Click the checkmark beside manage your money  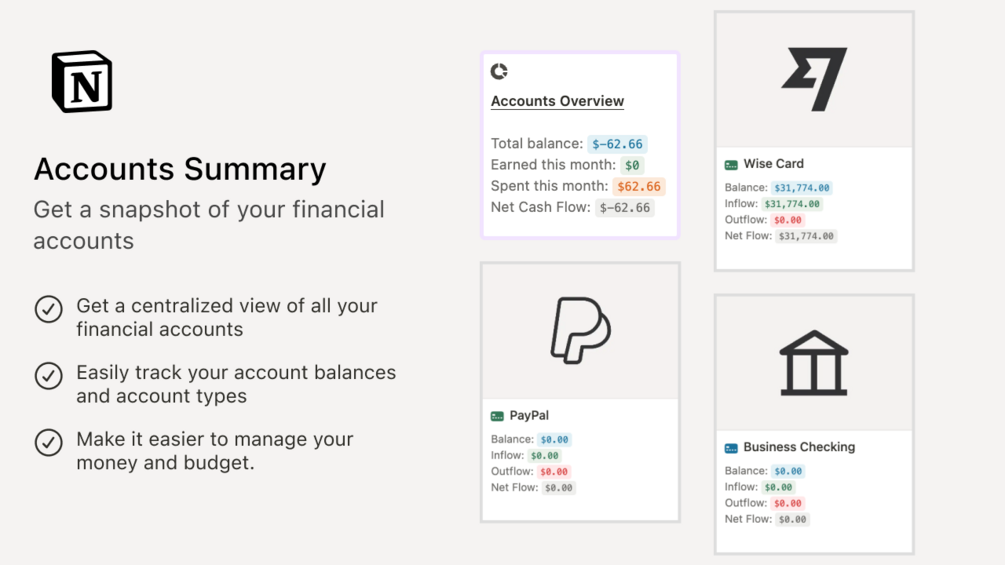coord(49,442)
